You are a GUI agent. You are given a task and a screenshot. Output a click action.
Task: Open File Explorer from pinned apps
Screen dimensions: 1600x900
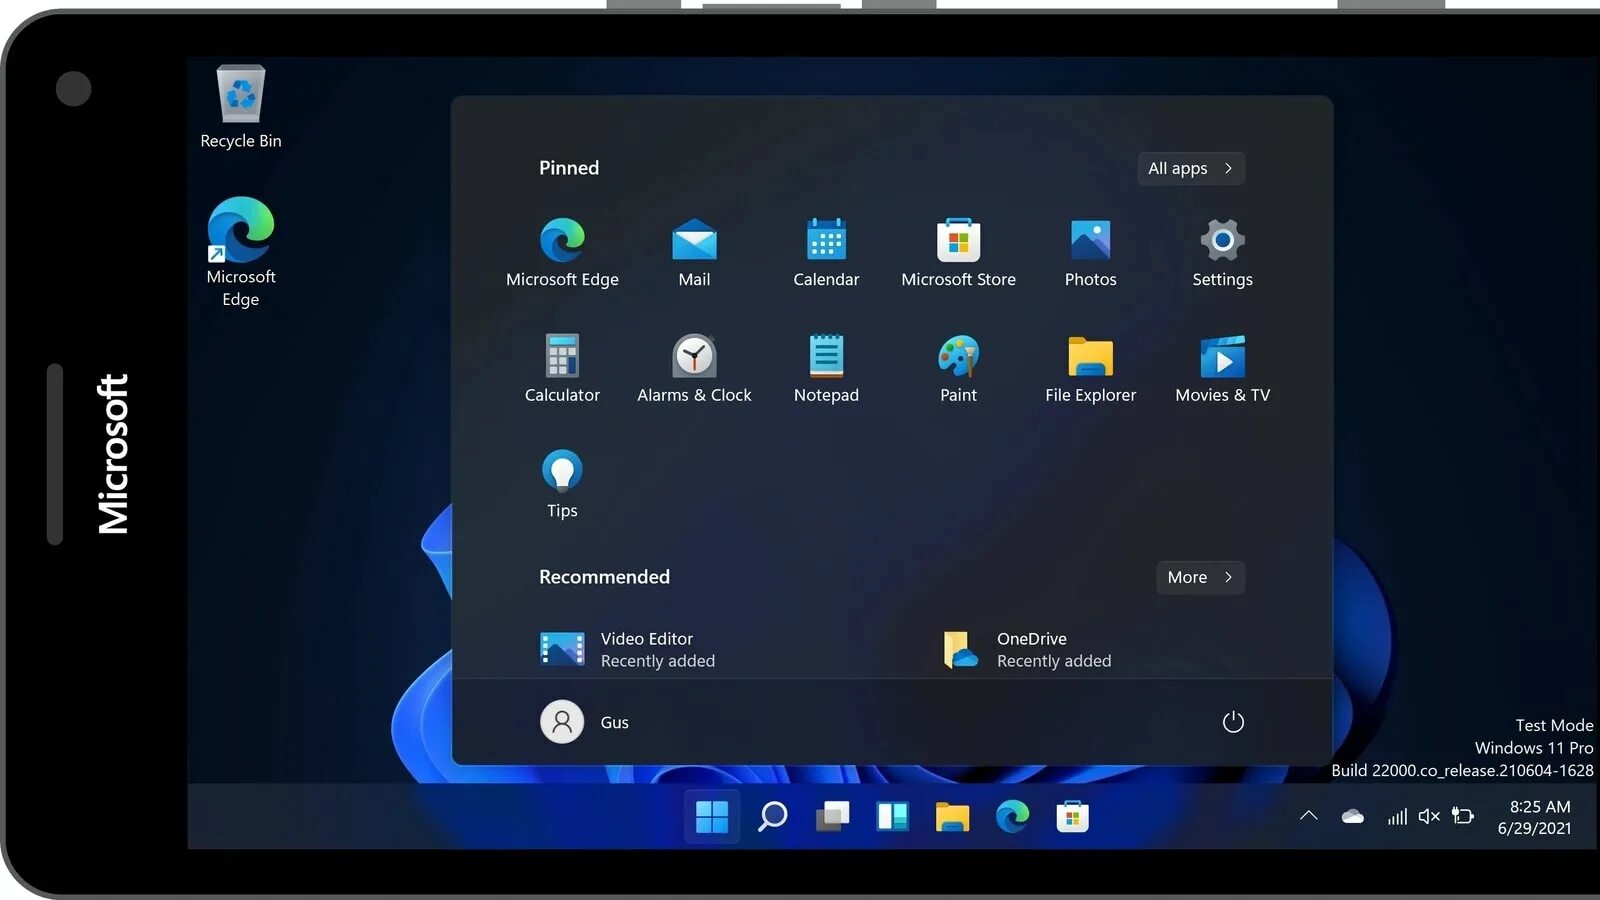pos(1090,369)
